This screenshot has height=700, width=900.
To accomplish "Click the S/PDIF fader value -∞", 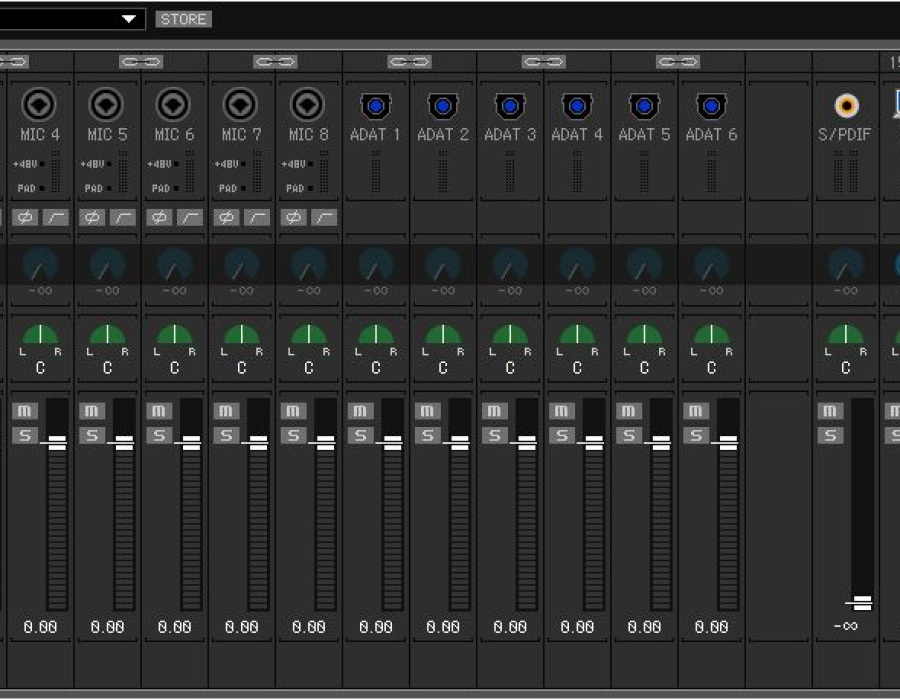I will 846,626.
